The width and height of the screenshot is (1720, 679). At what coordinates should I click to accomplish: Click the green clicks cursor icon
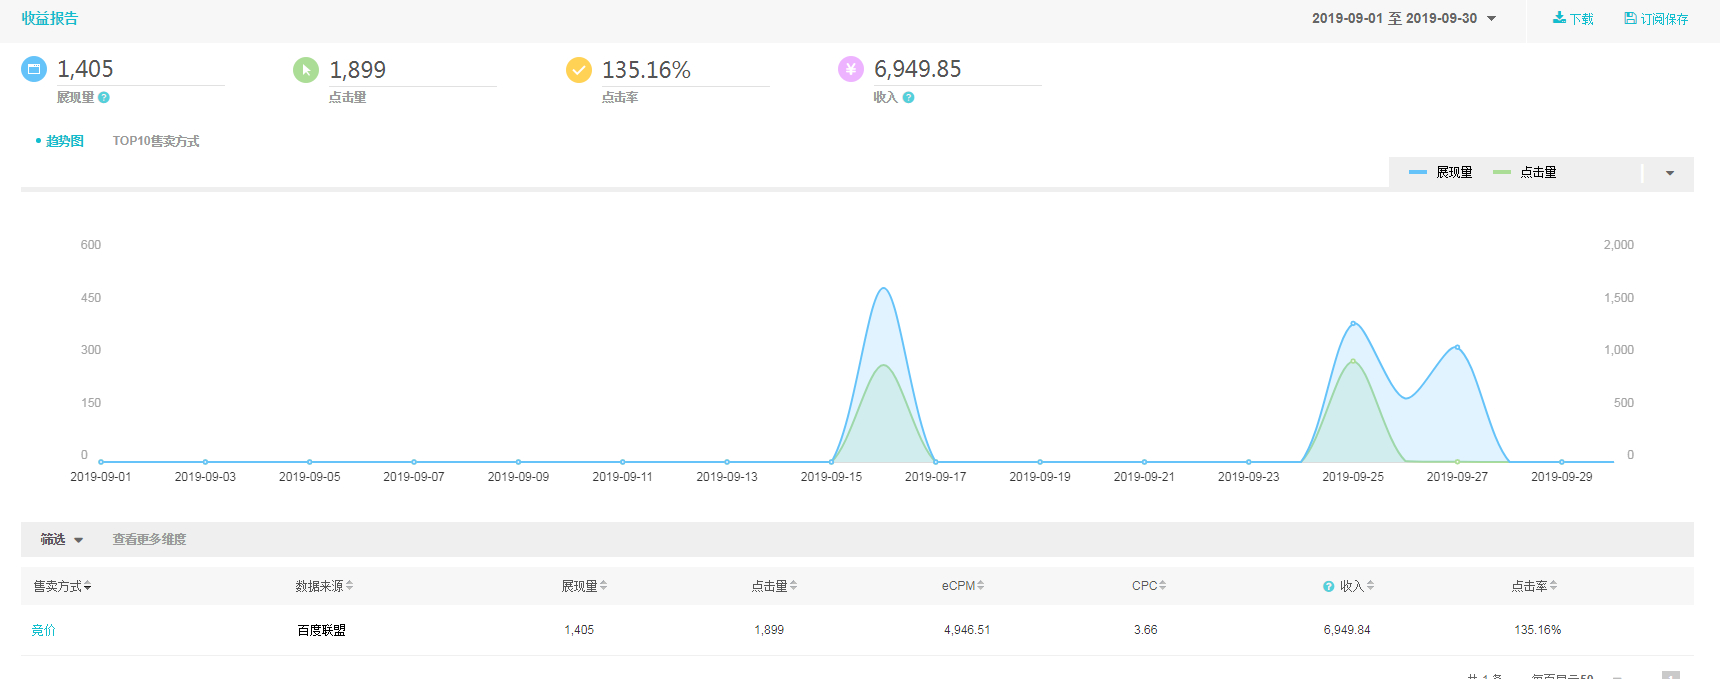point(306,69)
